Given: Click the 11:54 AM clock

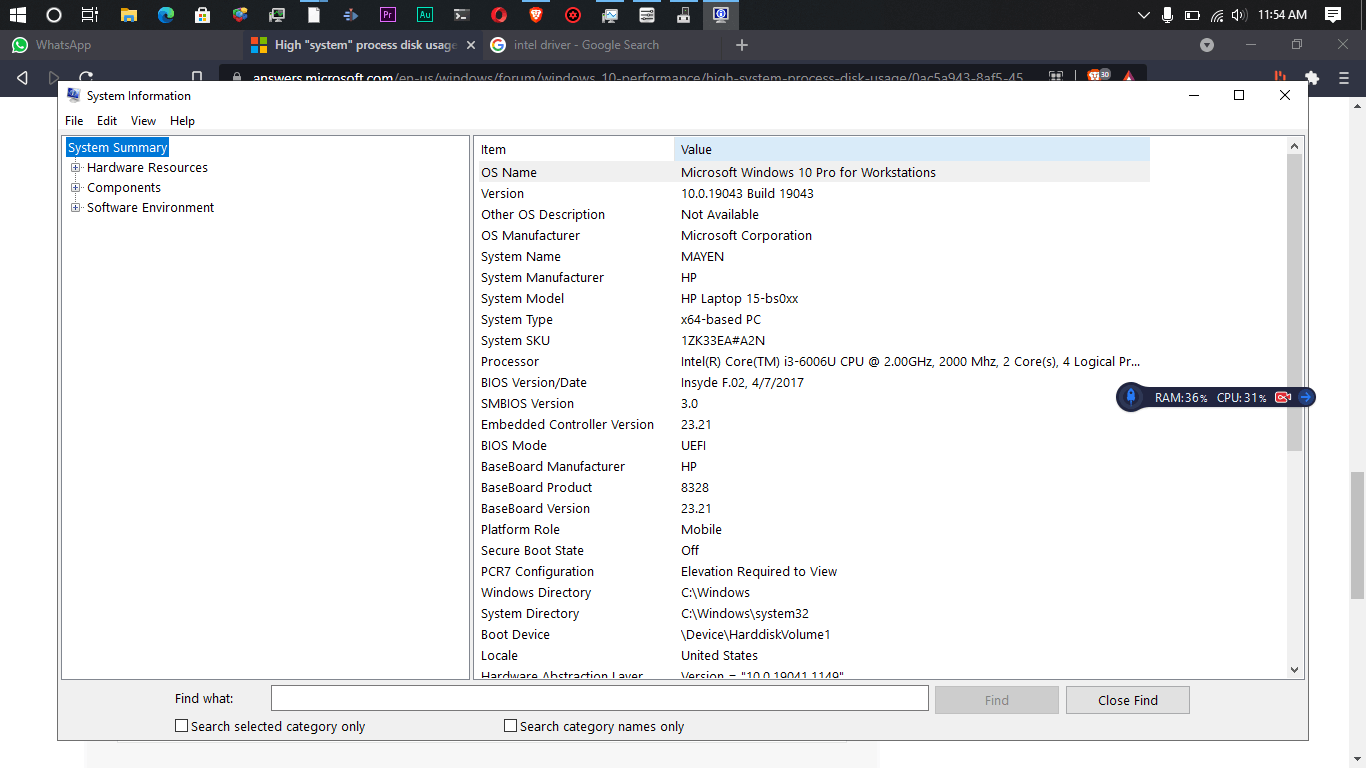Looking at the screenshot, I should tap(1283, 15).
